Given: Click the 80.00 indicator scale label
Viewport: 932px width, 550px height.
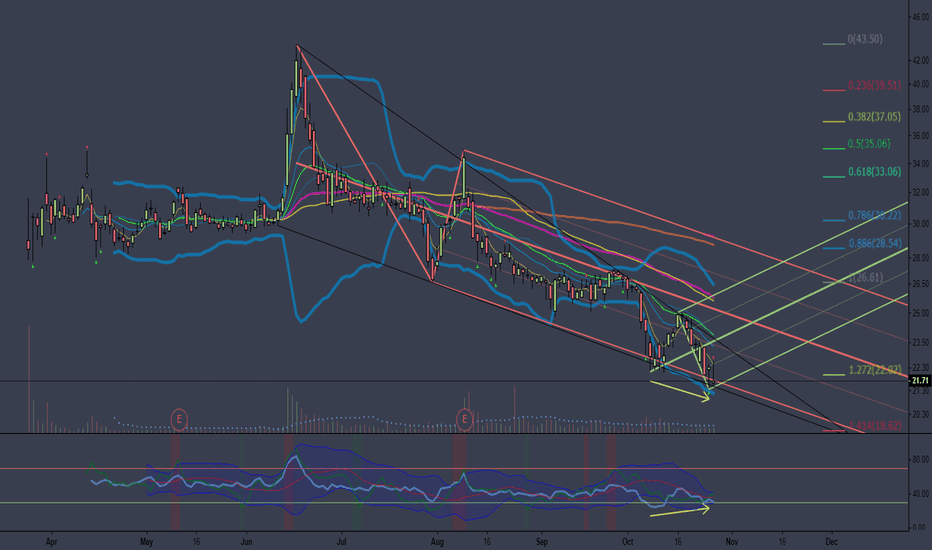Looking at the screenshot, I should (x=920, y=460).
